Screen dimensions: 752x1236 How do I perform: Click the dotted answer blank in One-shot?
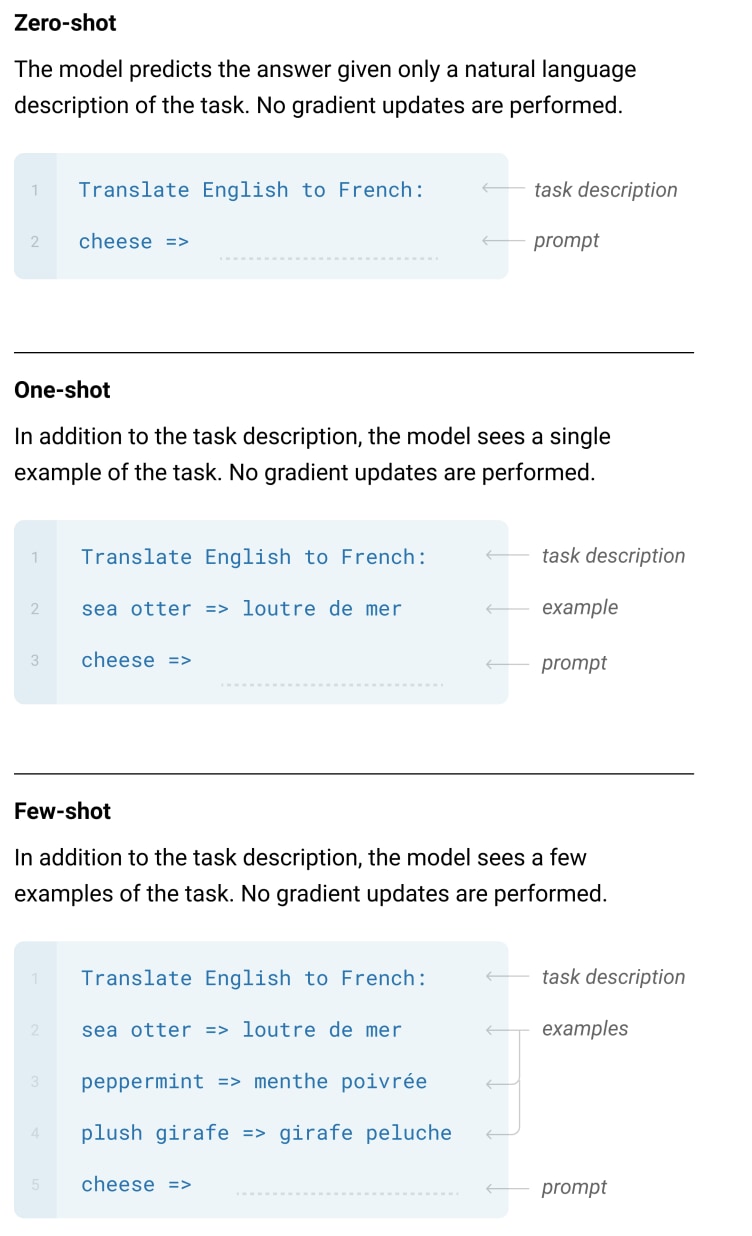[330, 684]
